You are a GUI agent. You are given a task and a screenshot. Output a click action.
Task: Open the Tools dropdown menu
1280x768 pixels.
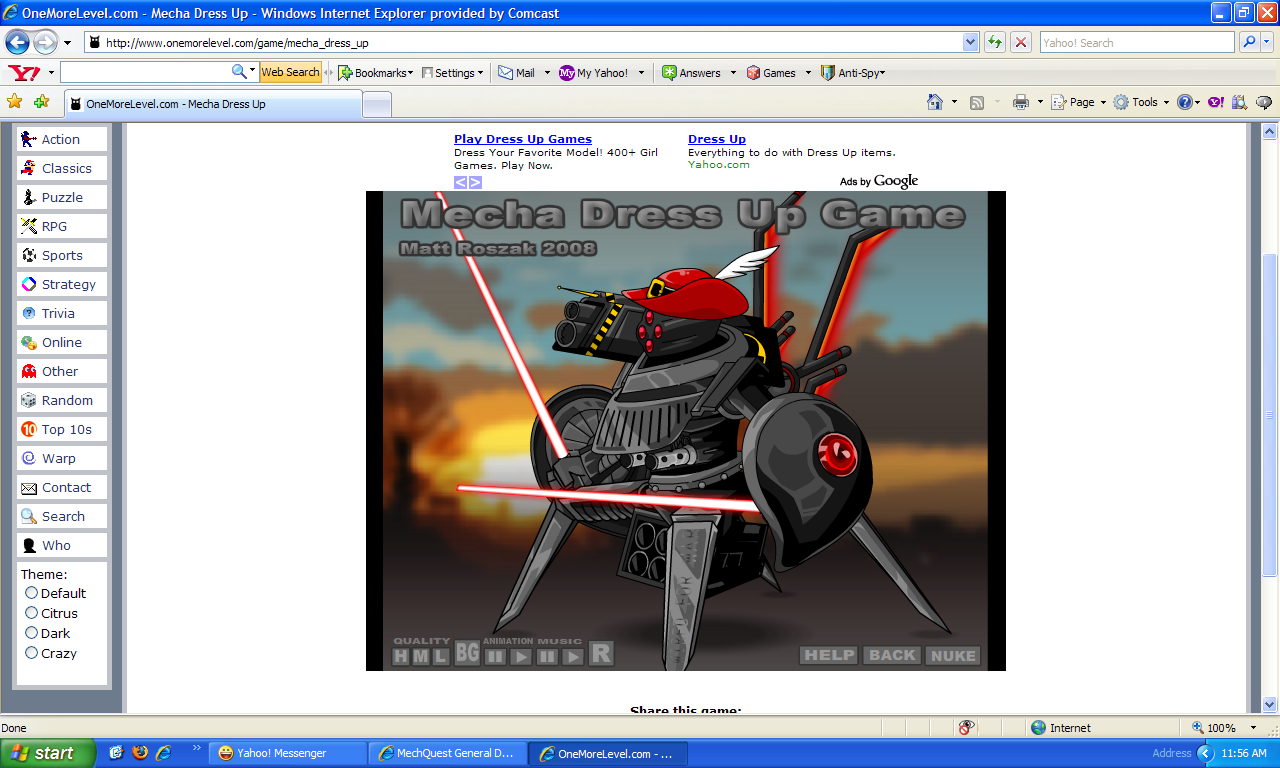pos(1141,102)
